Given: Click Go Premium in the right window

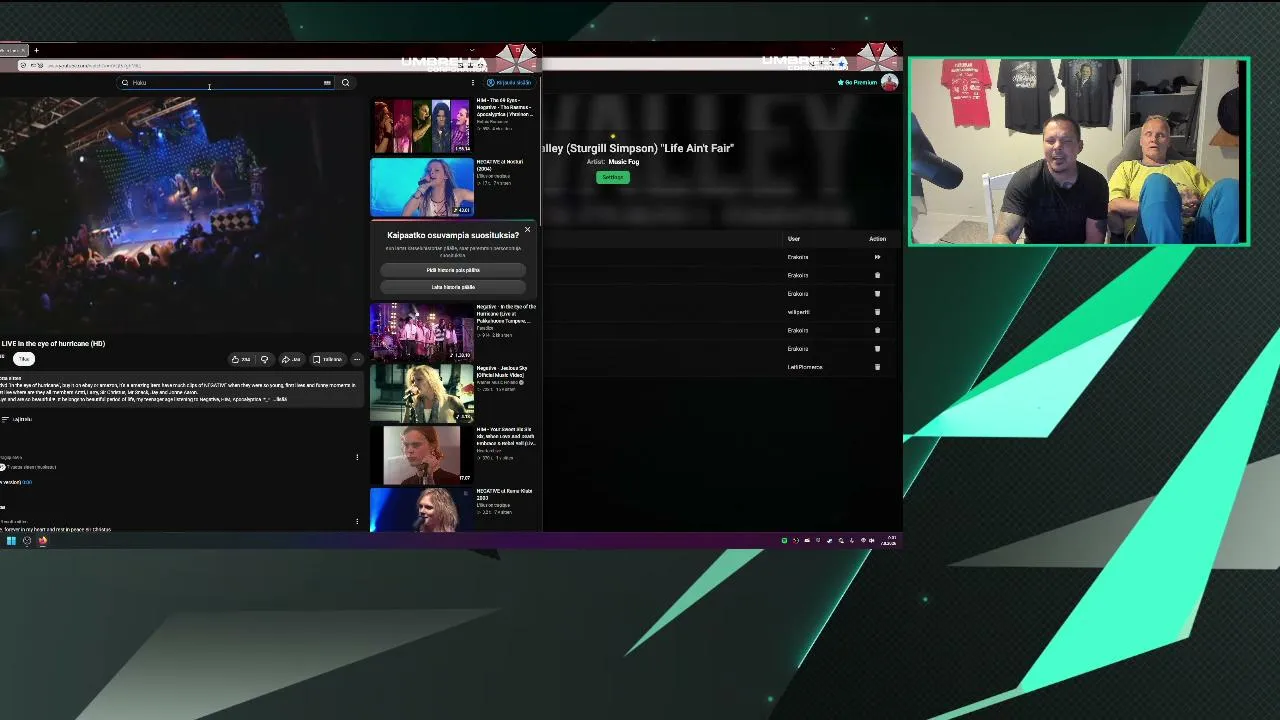Looking at the screenshot, I should tap(857, 83).
